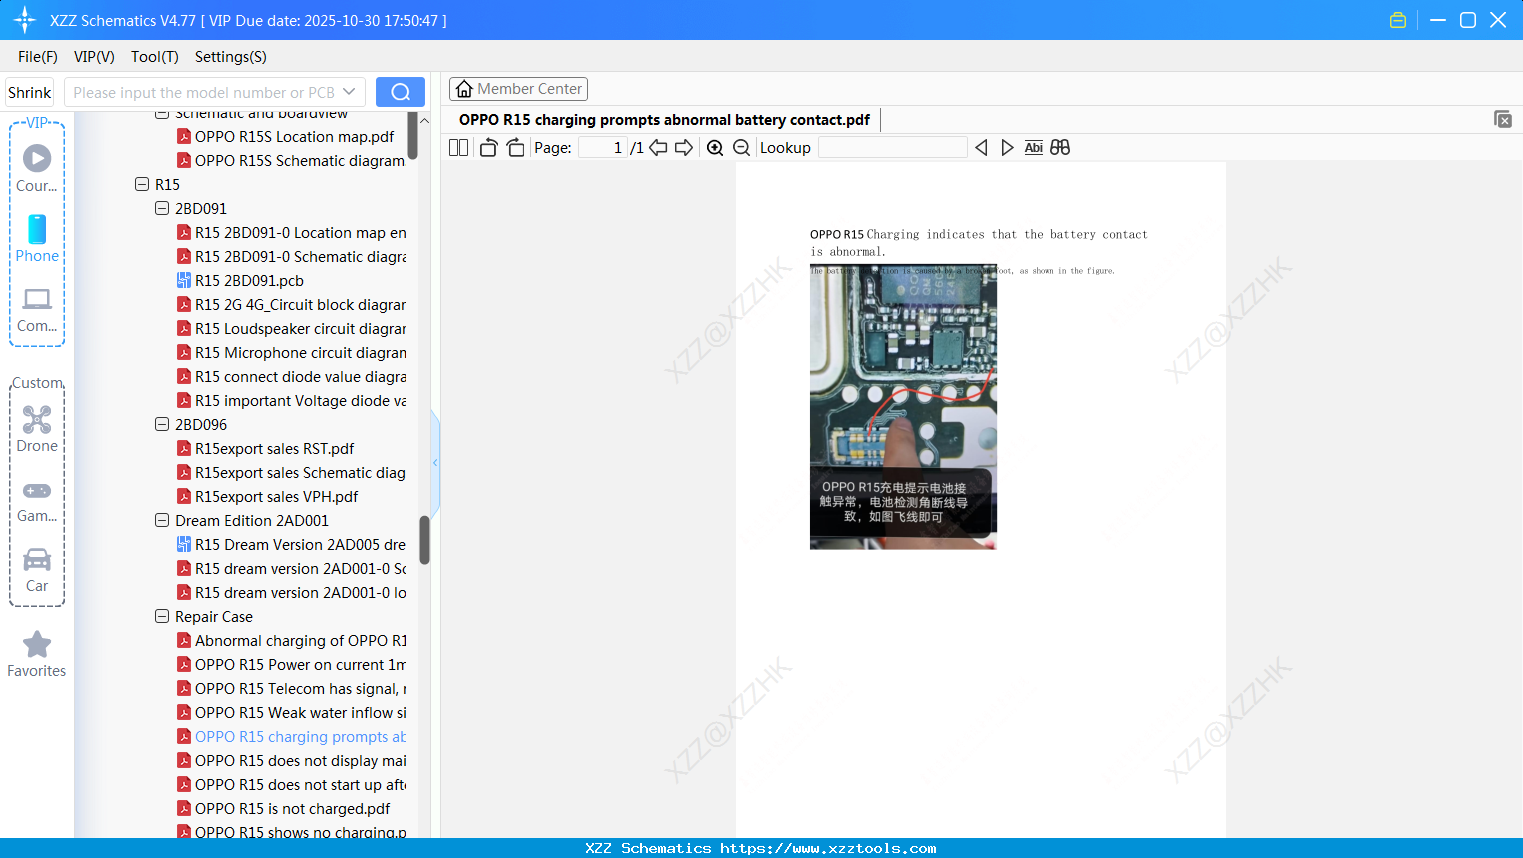Toggle the Abi text match option
Image resolution: width=1523 pixels, height=858 pixels.
click(x=1034, y=148)
